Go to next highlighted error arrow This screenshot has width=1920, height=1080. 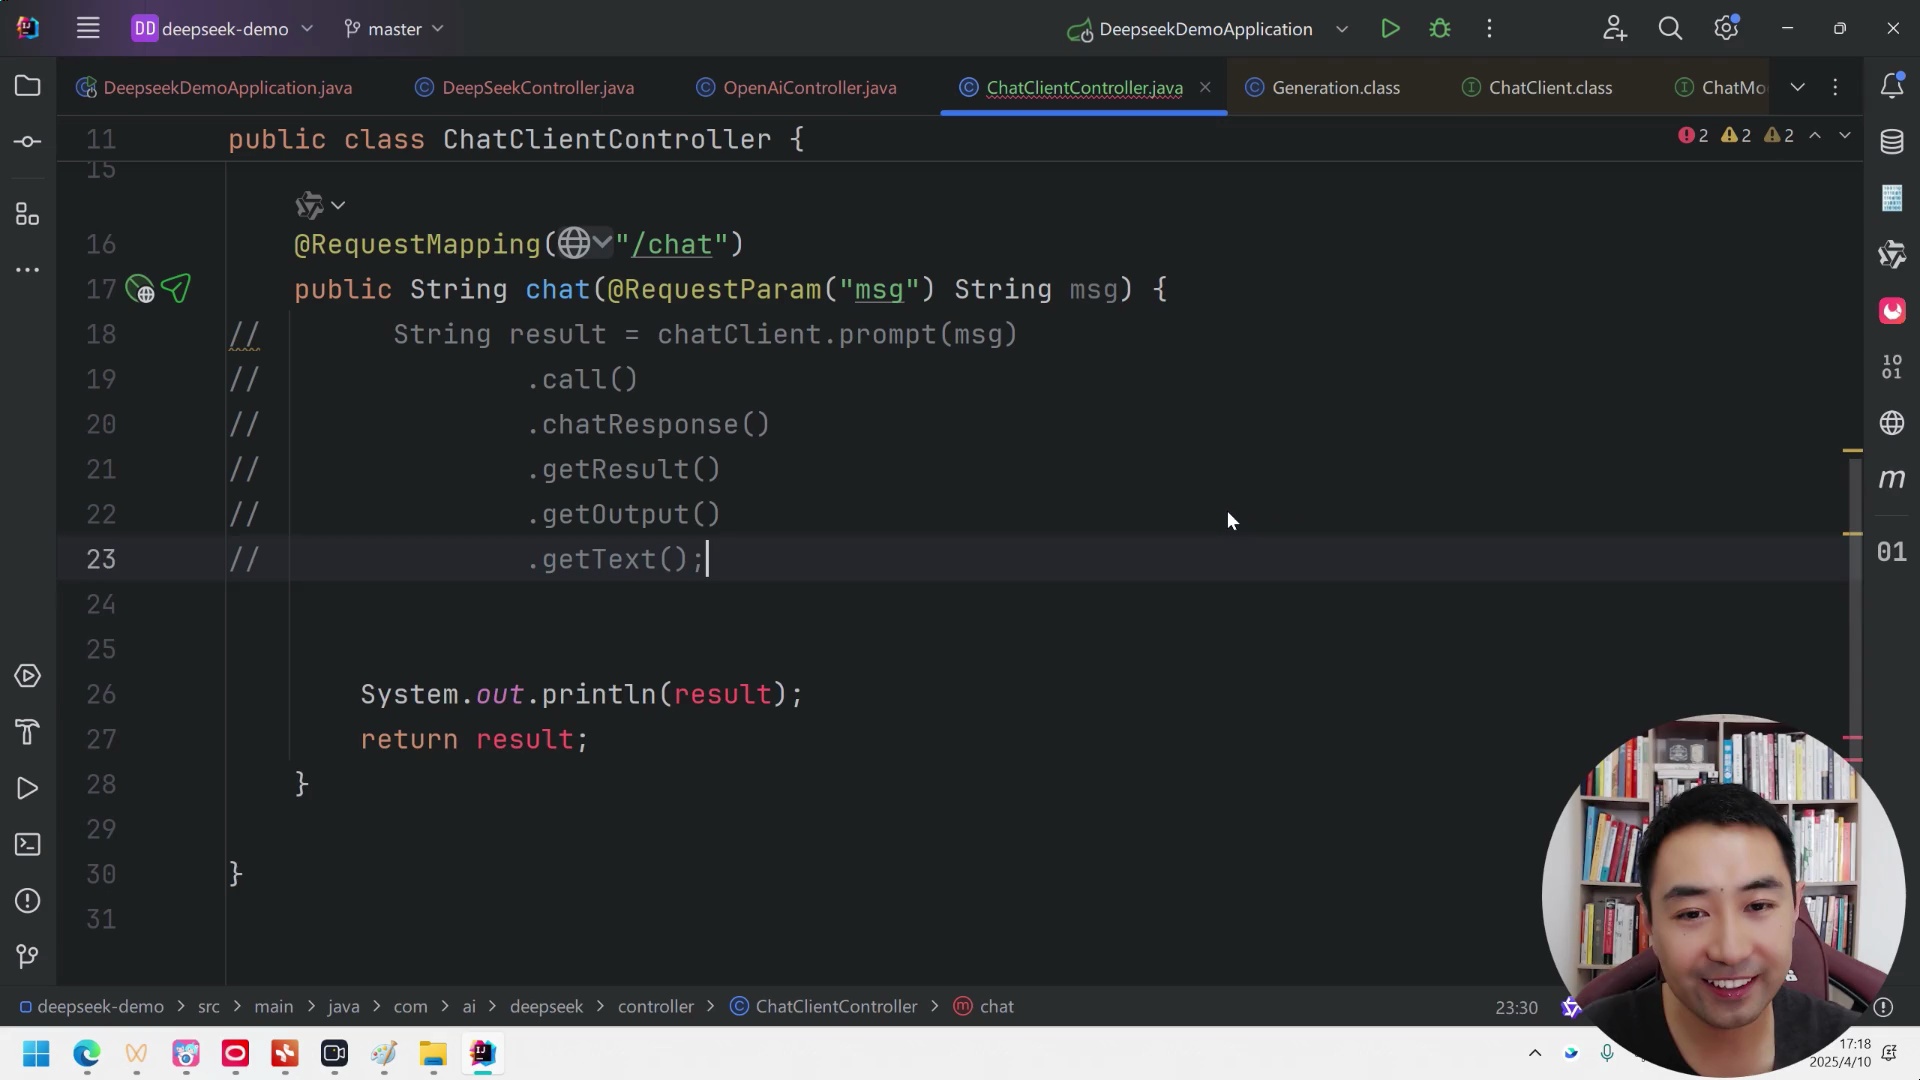click(1845, 135)
